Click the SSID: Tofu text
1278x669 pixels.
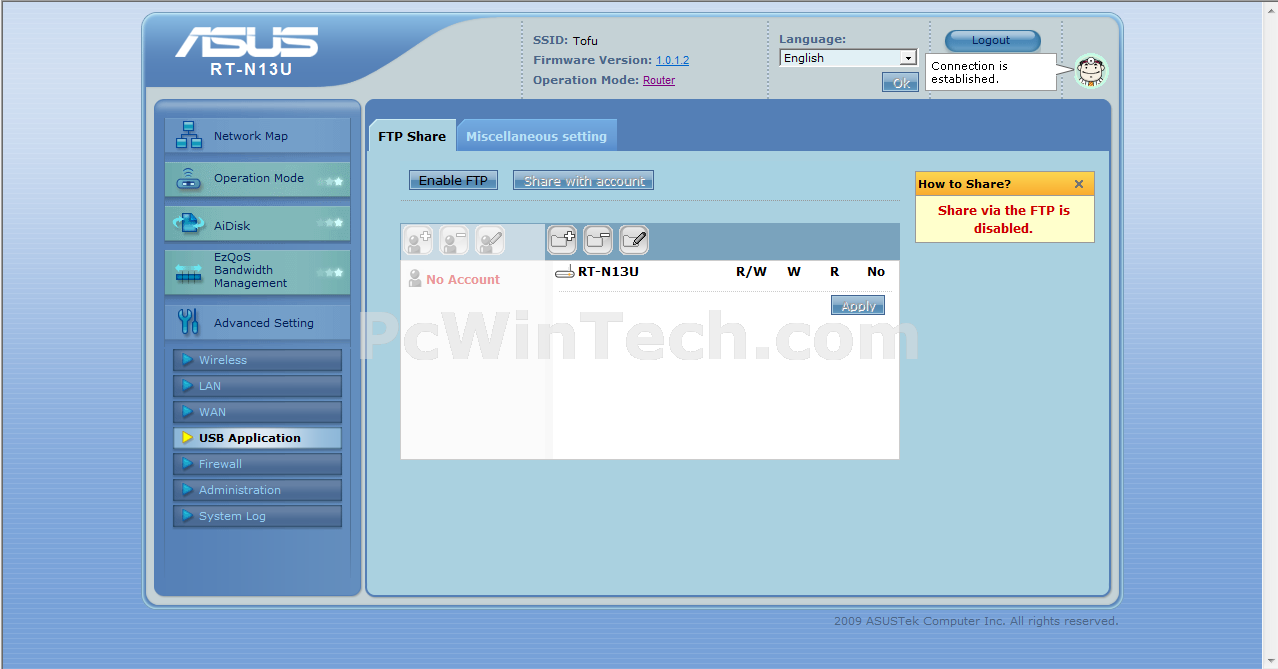point(565,41)
